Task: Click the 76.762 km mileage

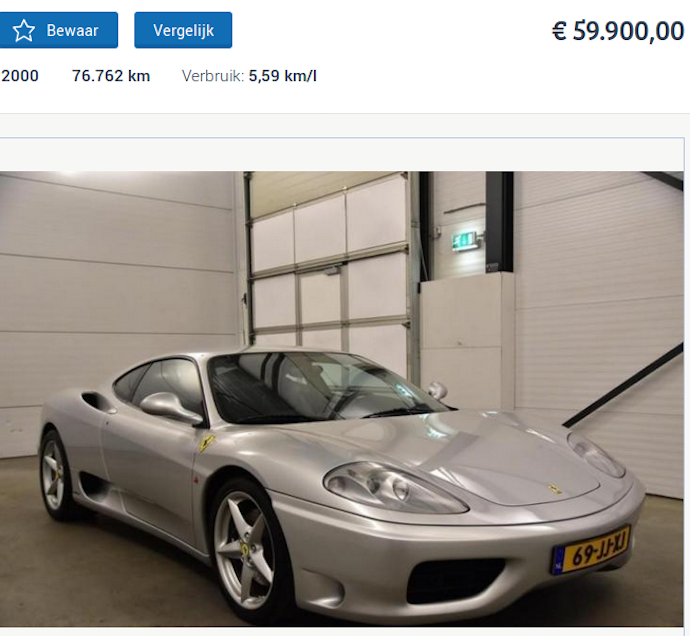Action: tap(111, 76)
